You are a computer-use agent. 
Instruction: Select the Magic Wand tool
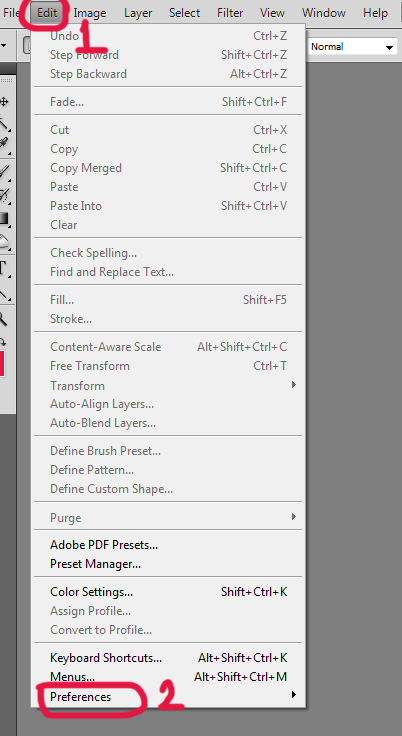5,123
